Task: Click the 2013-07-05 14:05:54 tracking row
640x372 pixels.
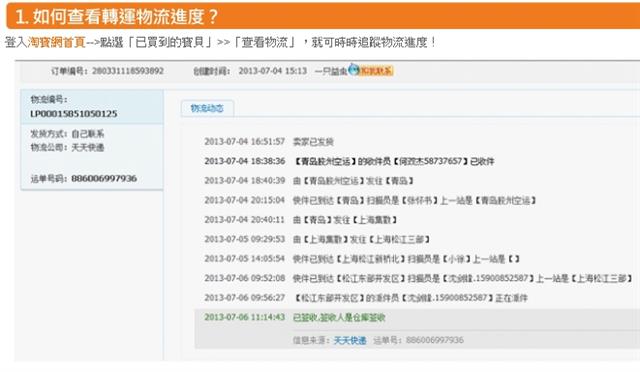Action: click(362, 259)
